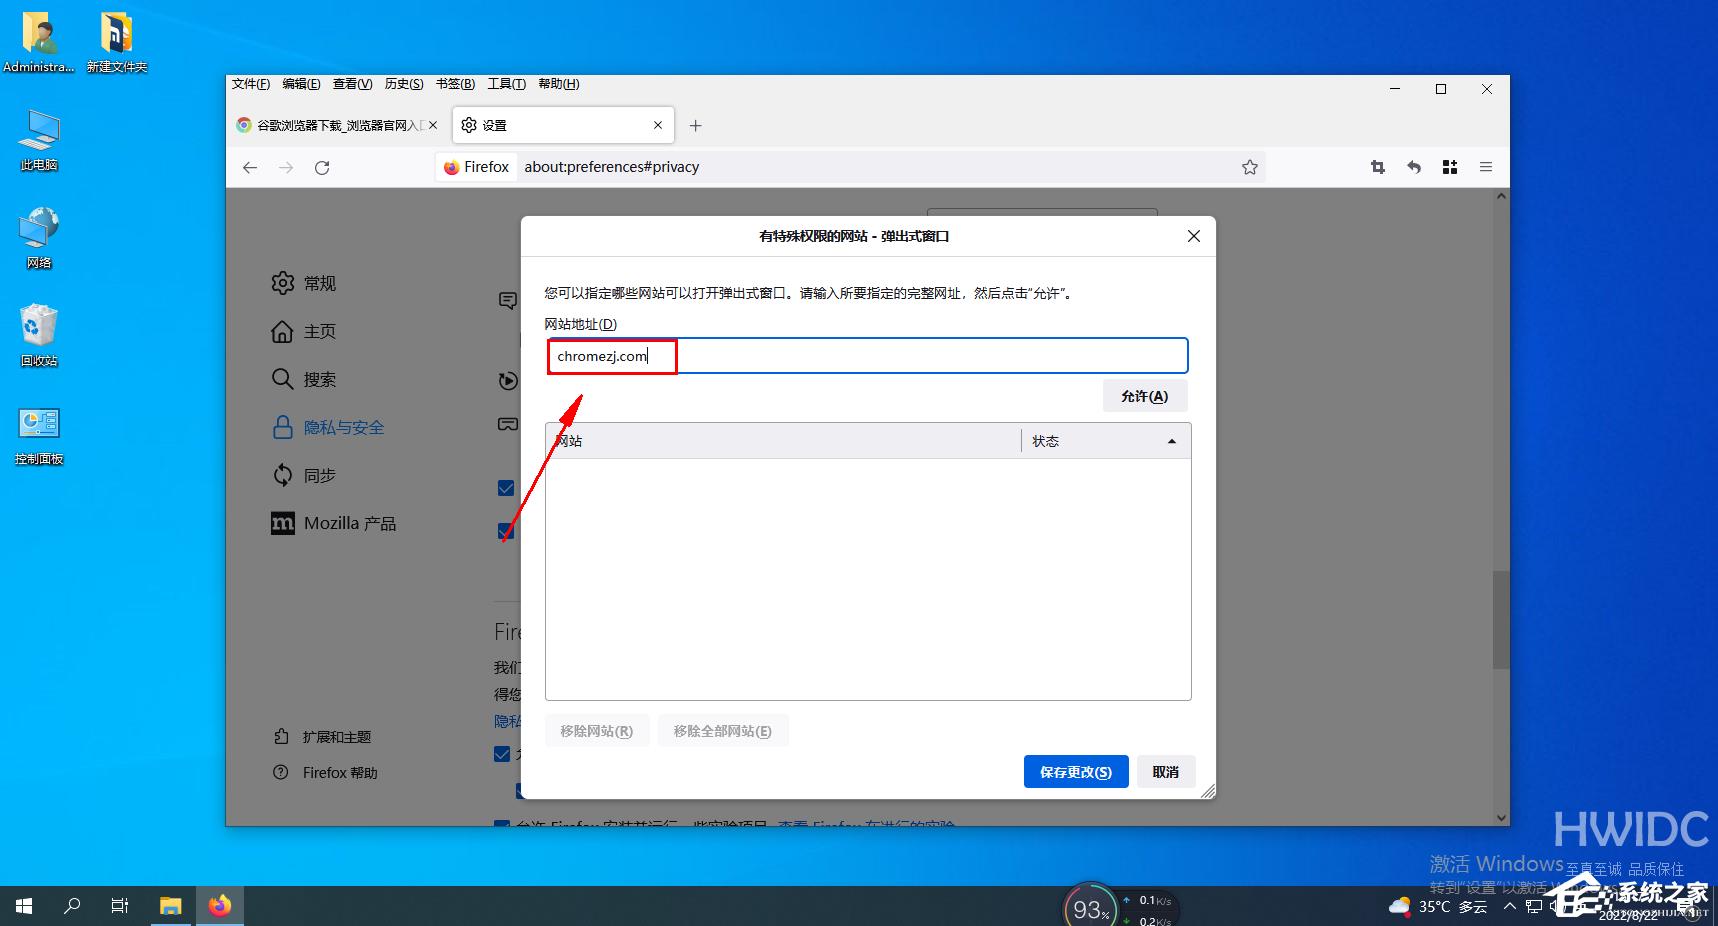Open the Windows Start menu

24,906
